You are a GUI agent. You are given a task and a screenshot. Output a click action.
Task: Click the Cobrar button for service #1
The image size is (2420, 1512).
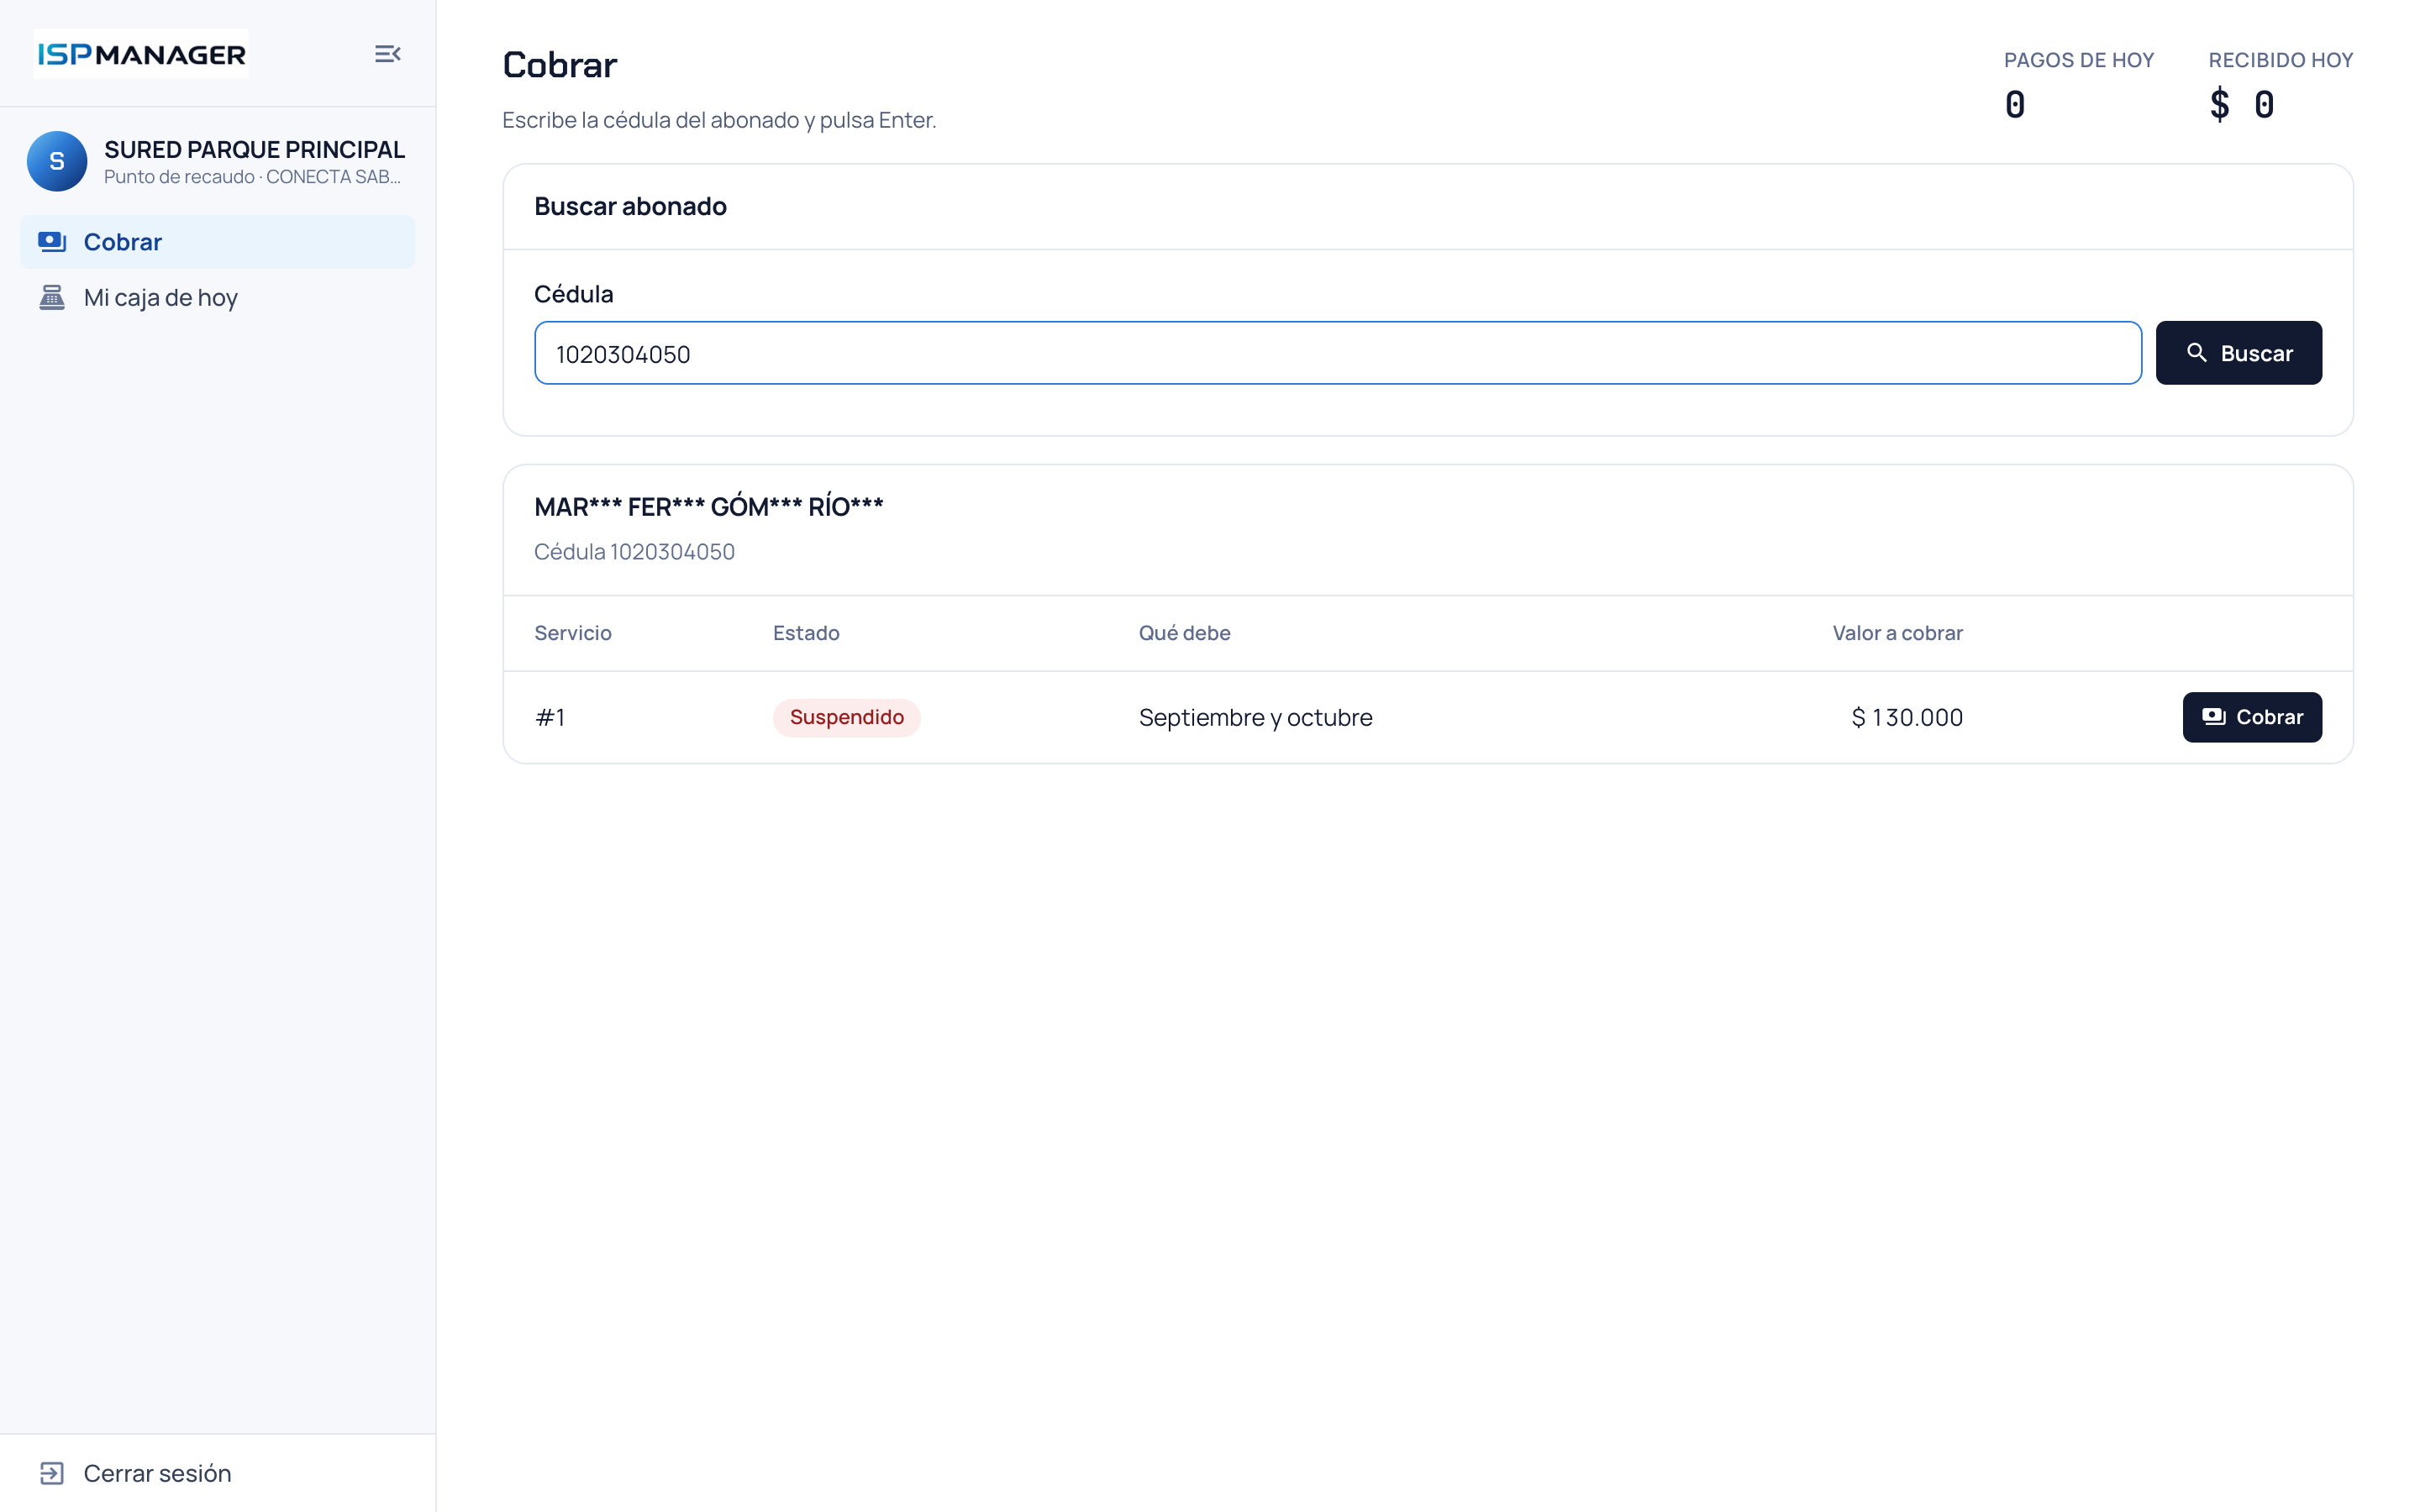click(2252, 717)
